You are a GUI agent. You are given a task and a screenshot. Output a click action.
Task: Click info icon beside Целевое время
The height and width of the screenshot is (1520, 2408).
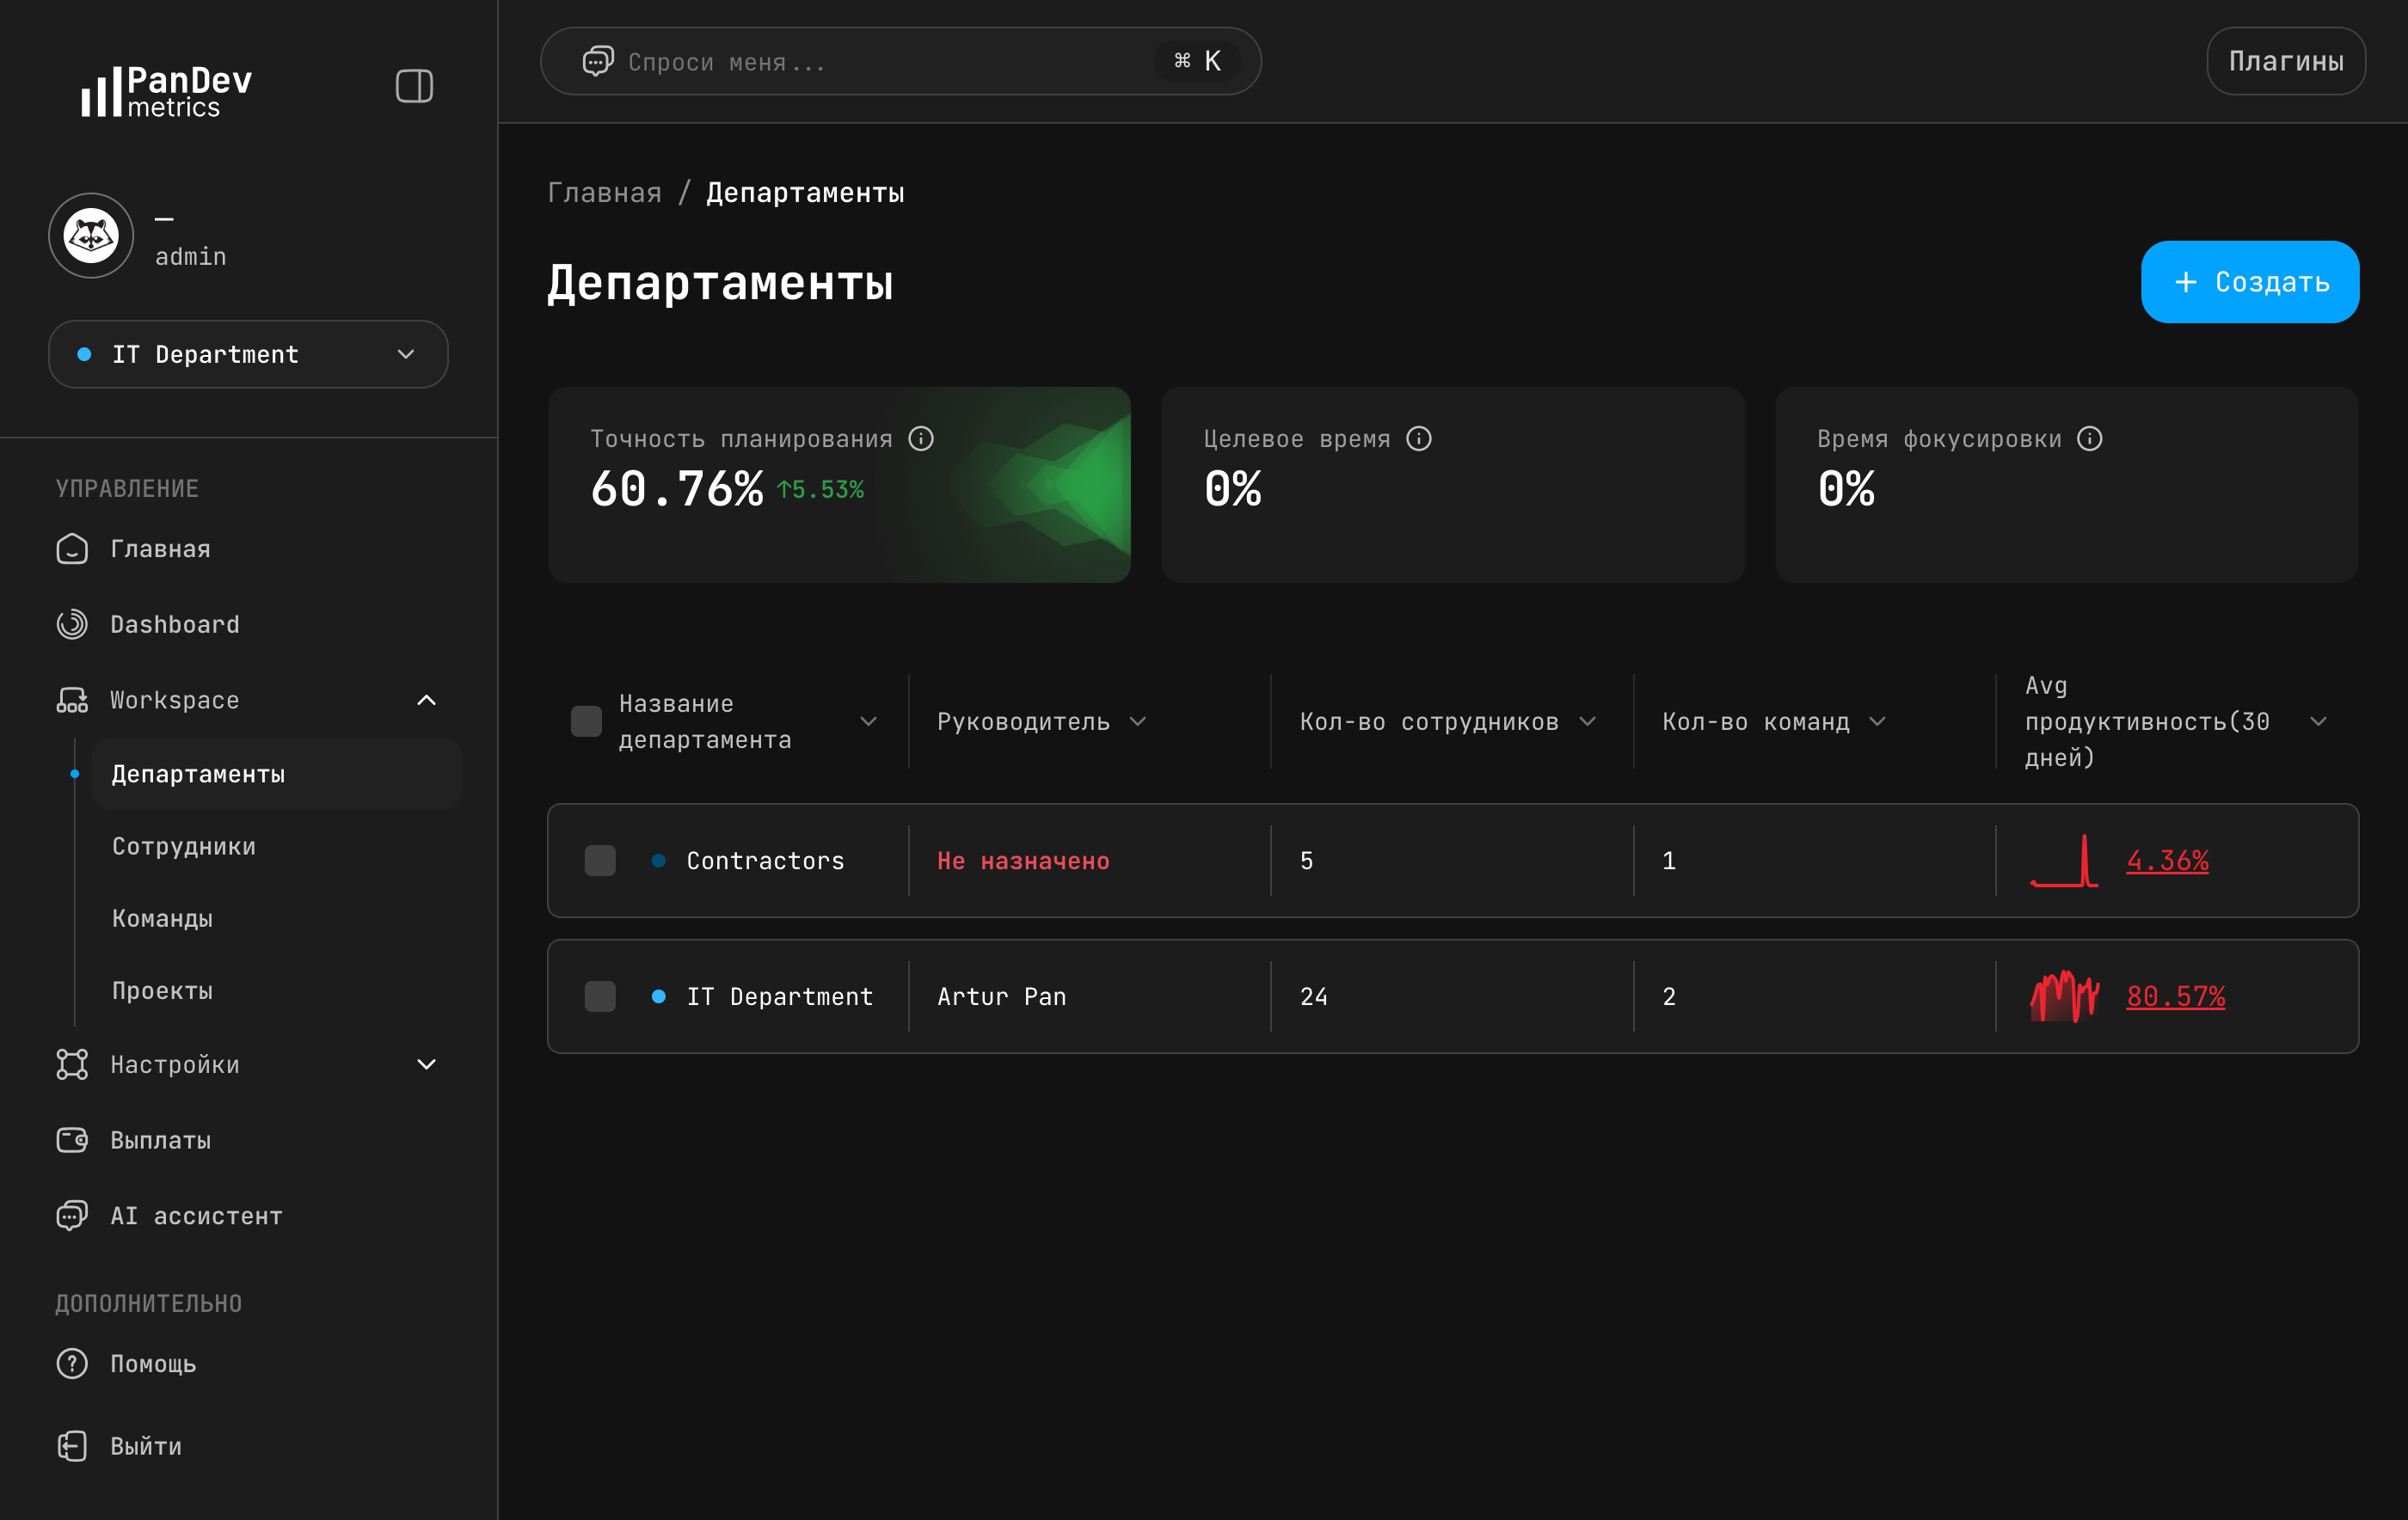[1419, 439]
